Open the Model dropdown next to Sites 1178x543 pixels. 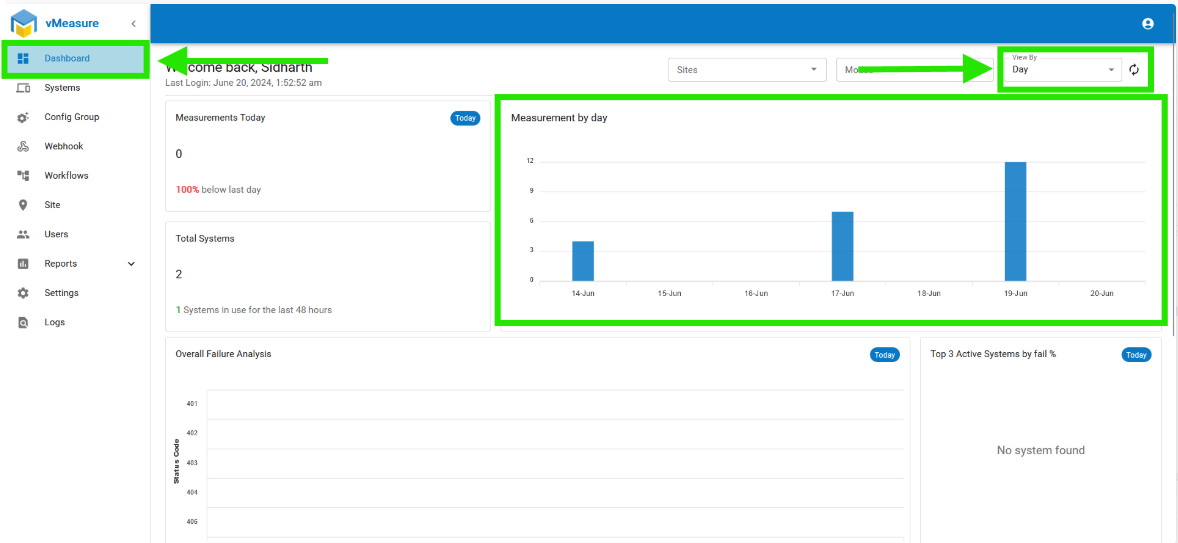pos(914,70)
